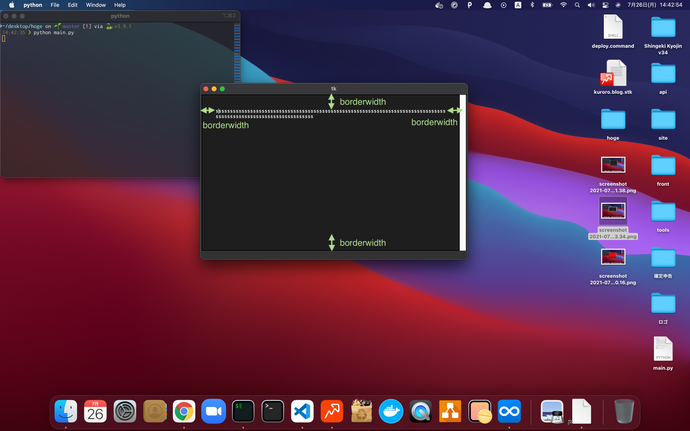Open Finder from the Dock

pyautogui.click(x=66, y=411)
